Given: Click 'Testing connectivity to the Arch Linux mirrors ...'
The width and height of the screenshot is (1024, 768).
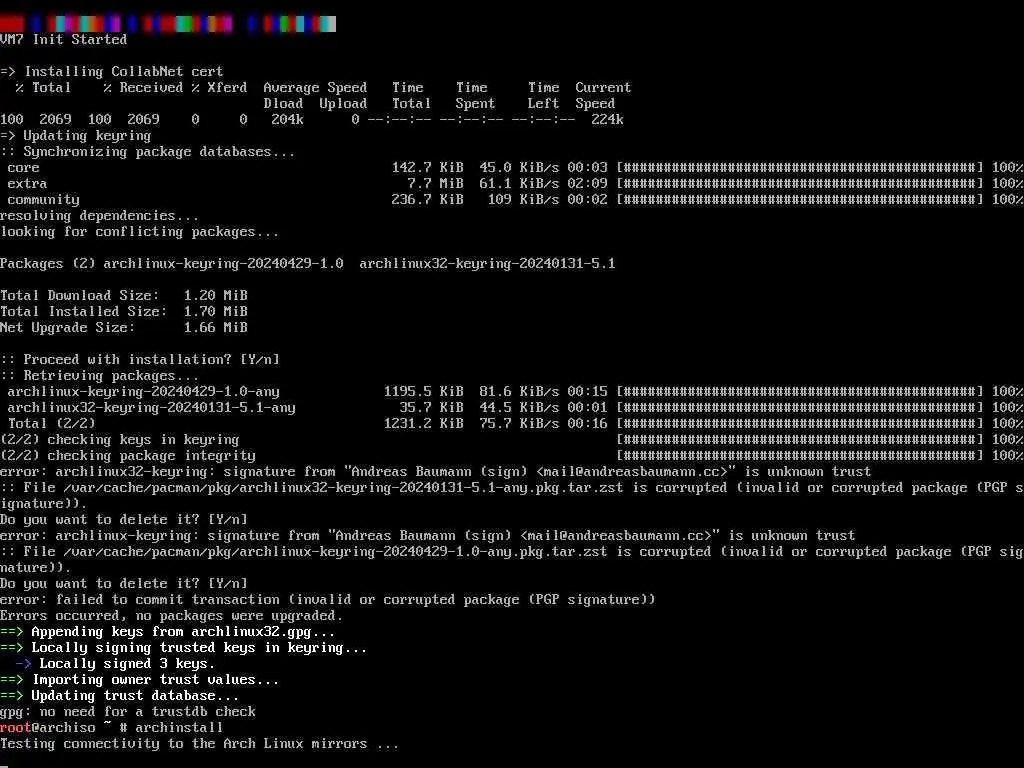Looking at the screenshot, I should [x=199, y=744].
